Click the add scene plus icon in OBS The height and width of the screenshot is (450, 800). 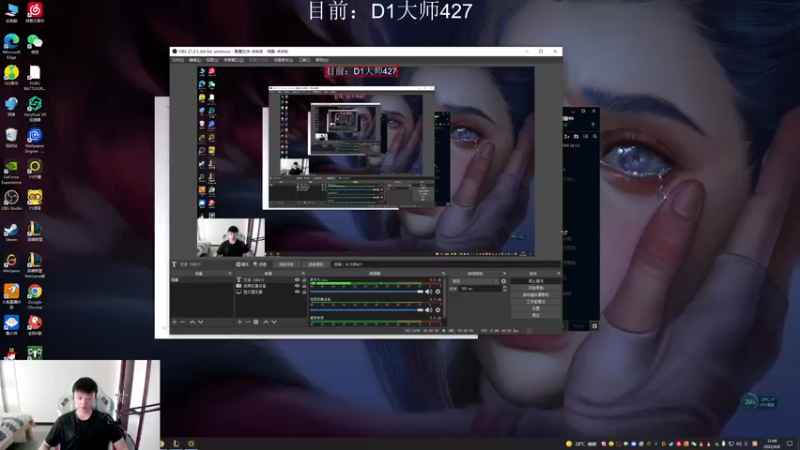pos(174,322)
